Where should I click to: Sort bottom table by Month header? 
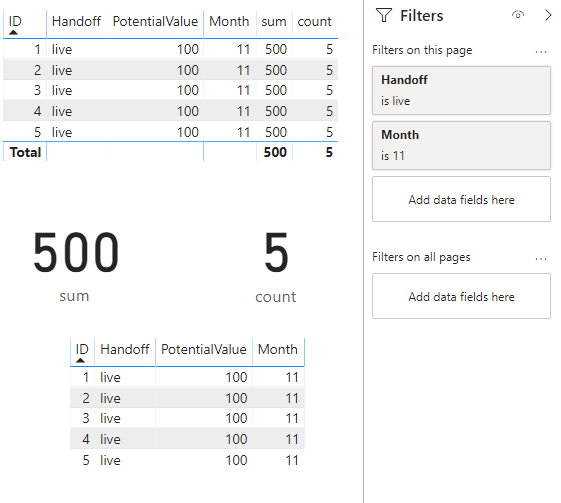pyautogui.click(x=278, y=349)
